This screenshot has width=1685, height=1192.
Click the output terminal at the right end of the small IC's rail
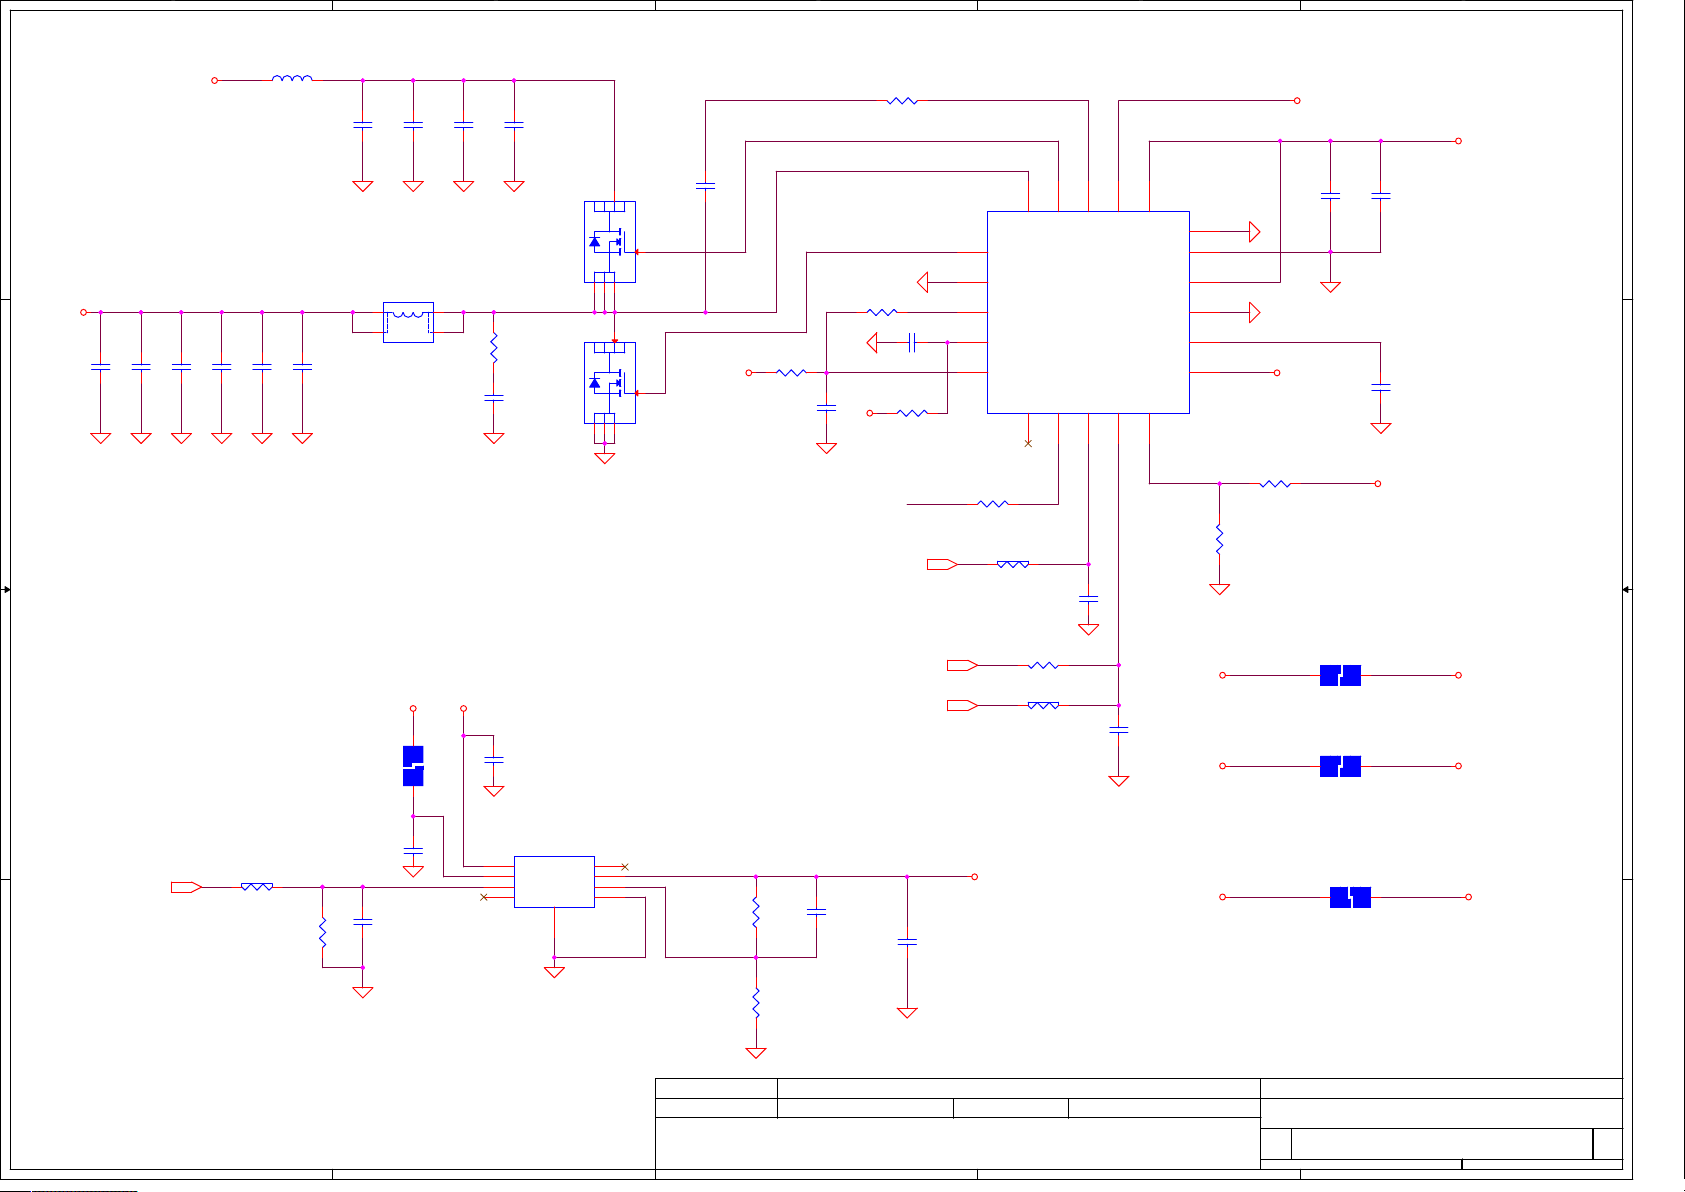[974, 877]
